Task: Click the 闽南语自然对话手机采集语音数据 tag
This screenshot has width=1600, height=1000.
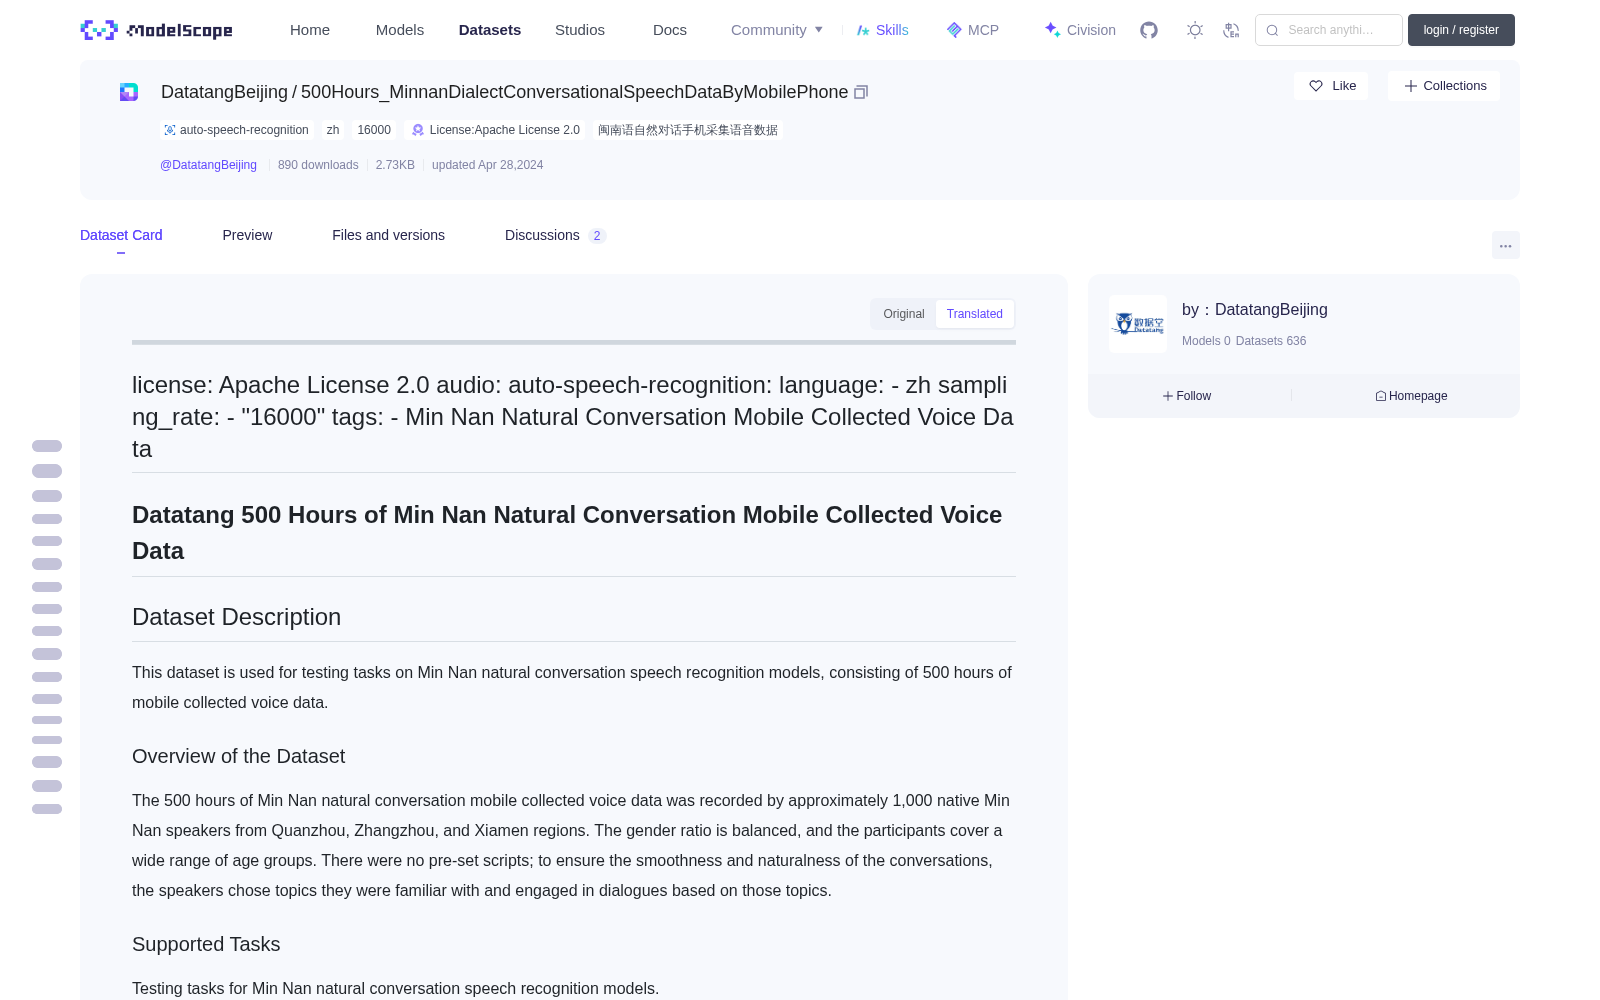Action: point(688,130)
